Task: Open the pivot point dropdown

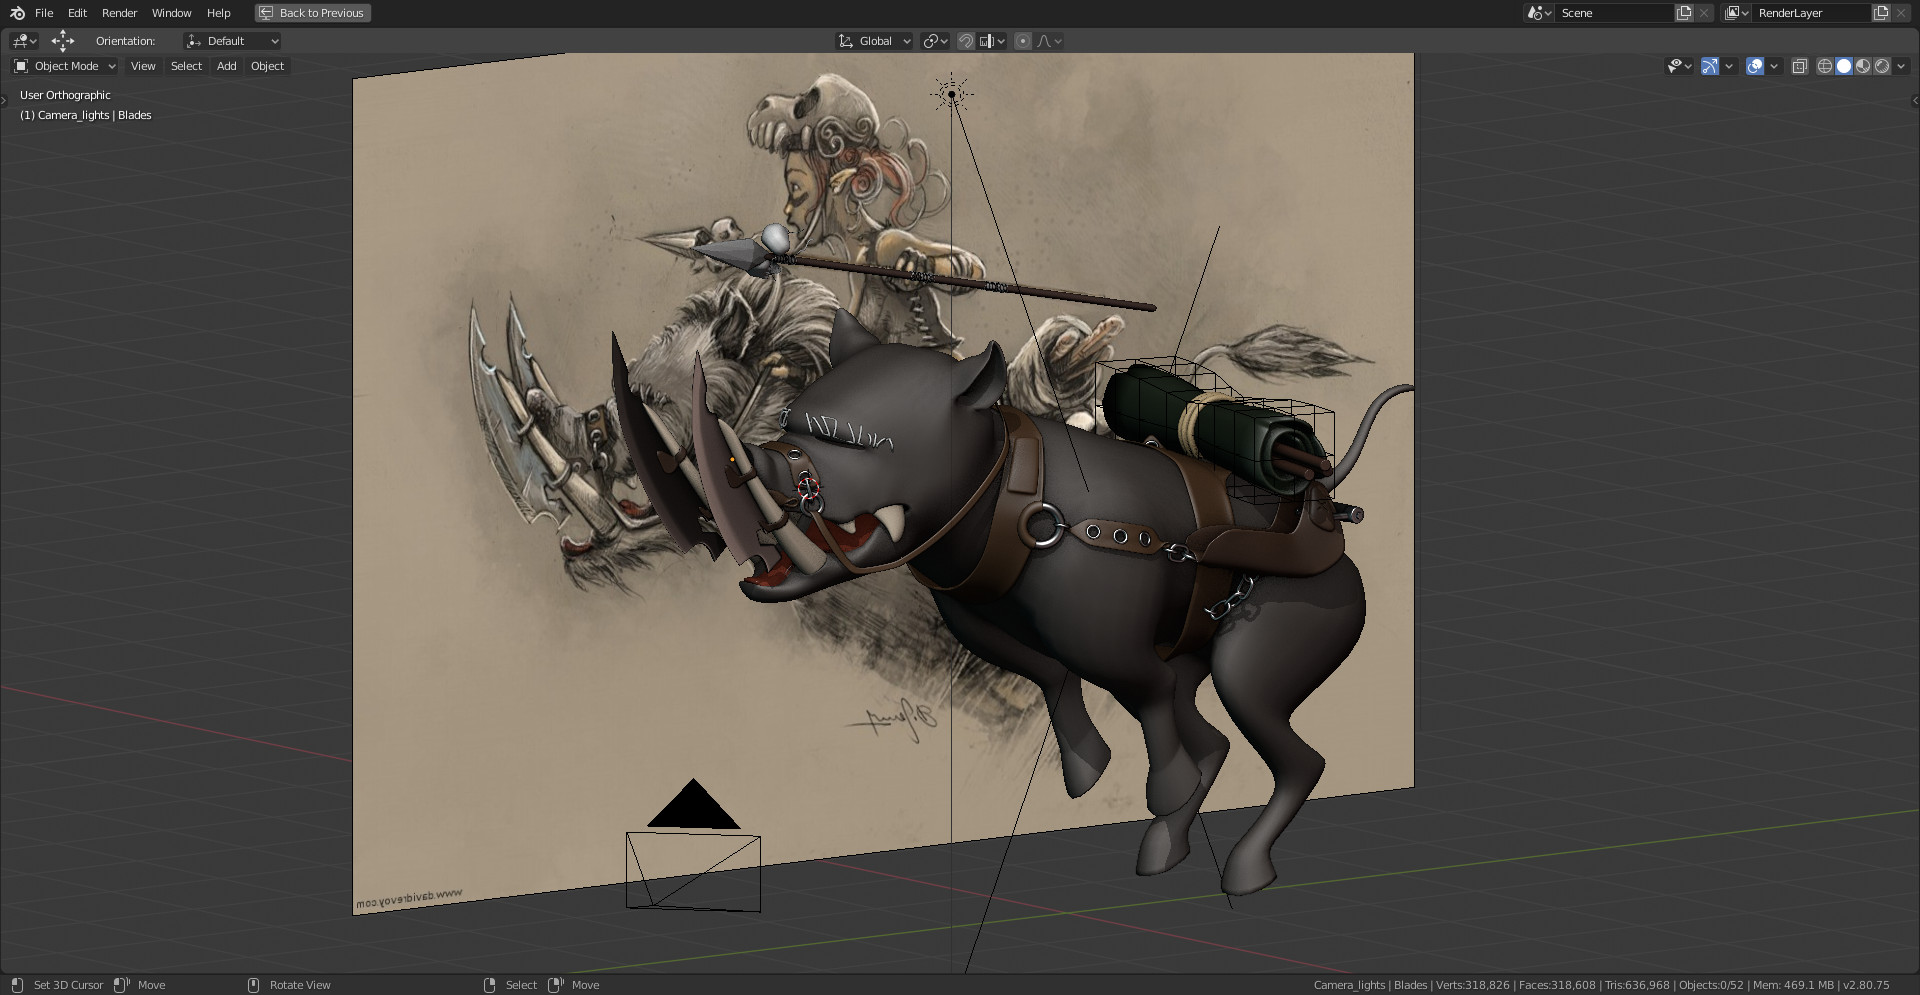Action: [936, 41]
